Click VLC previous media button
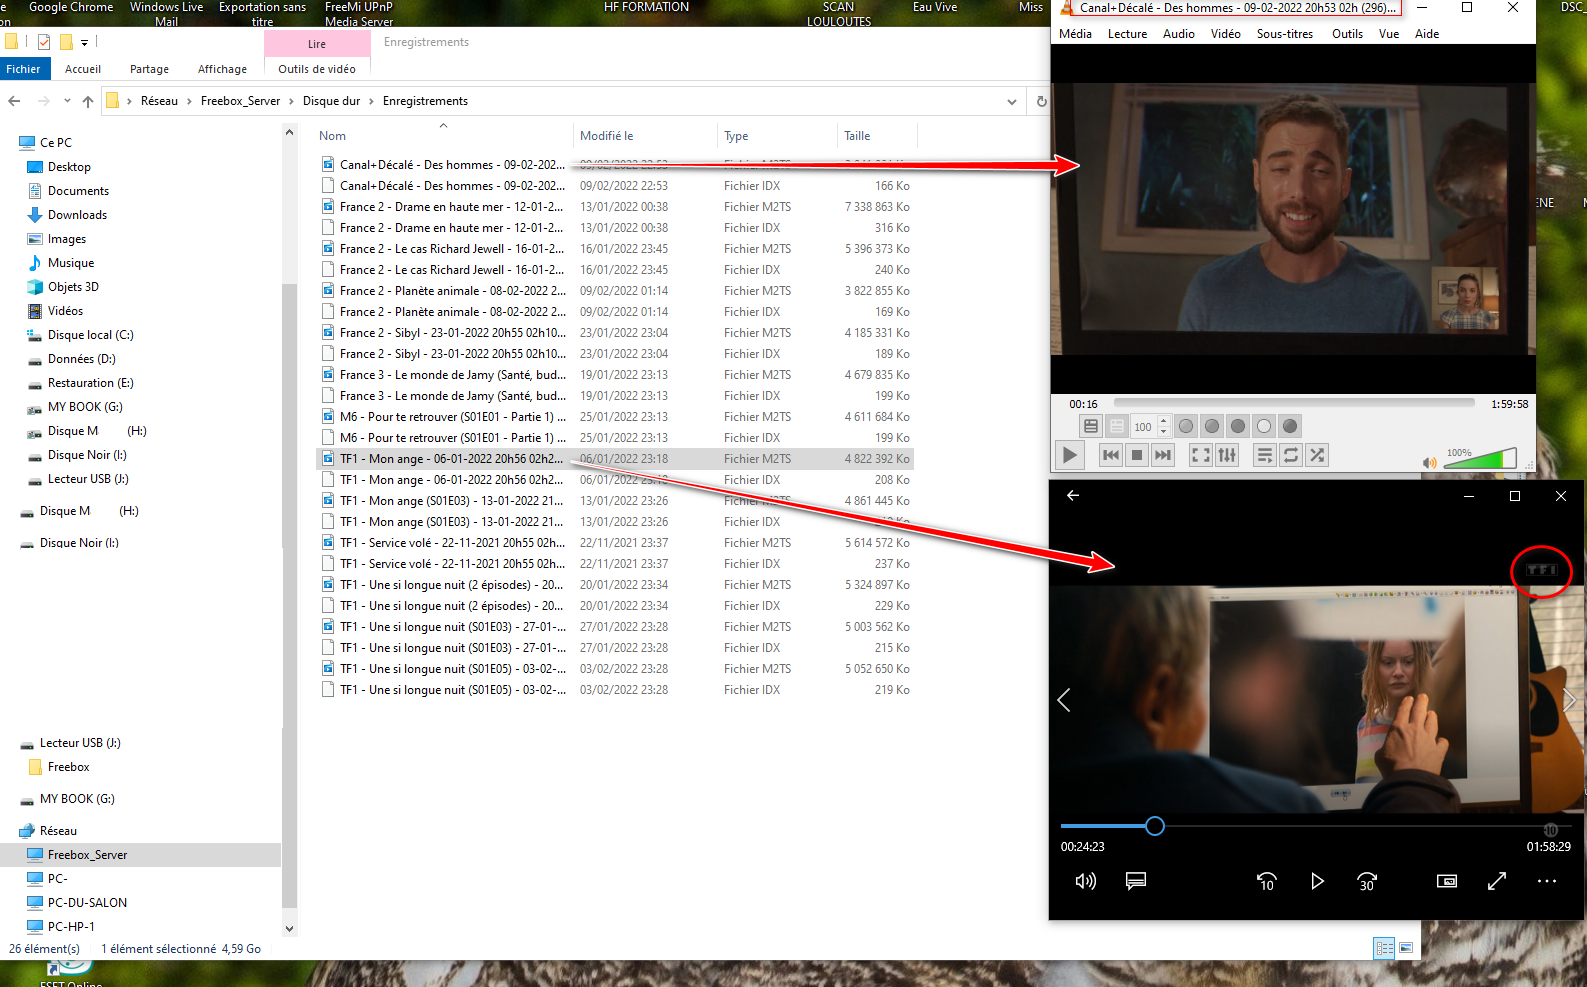This screenshot has width=1587, height=987. pos(1111,455)
